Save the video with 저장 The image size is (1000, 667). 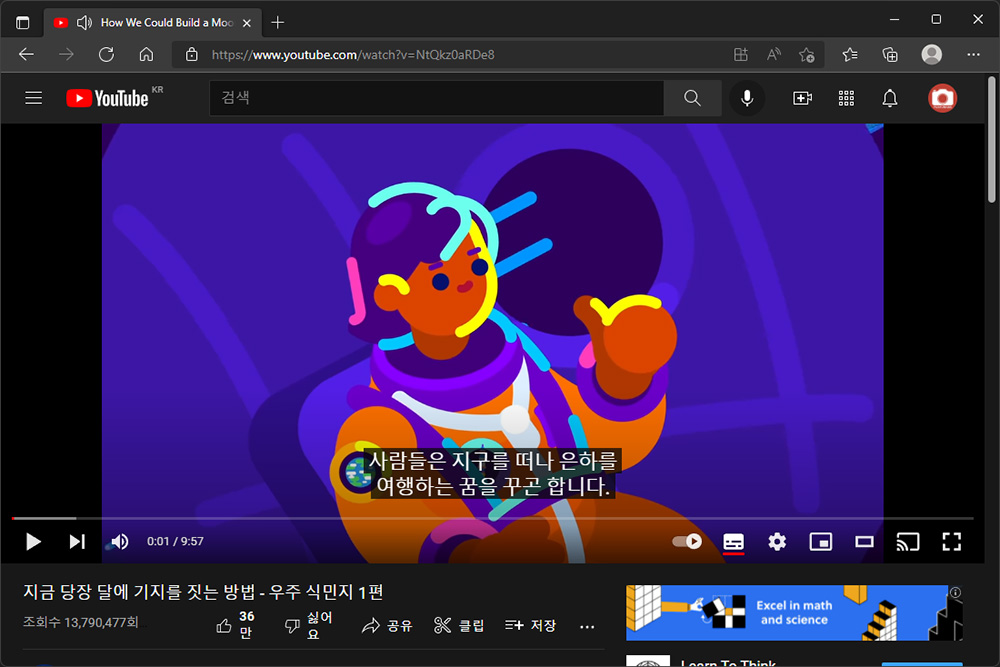tap(531, 626)
